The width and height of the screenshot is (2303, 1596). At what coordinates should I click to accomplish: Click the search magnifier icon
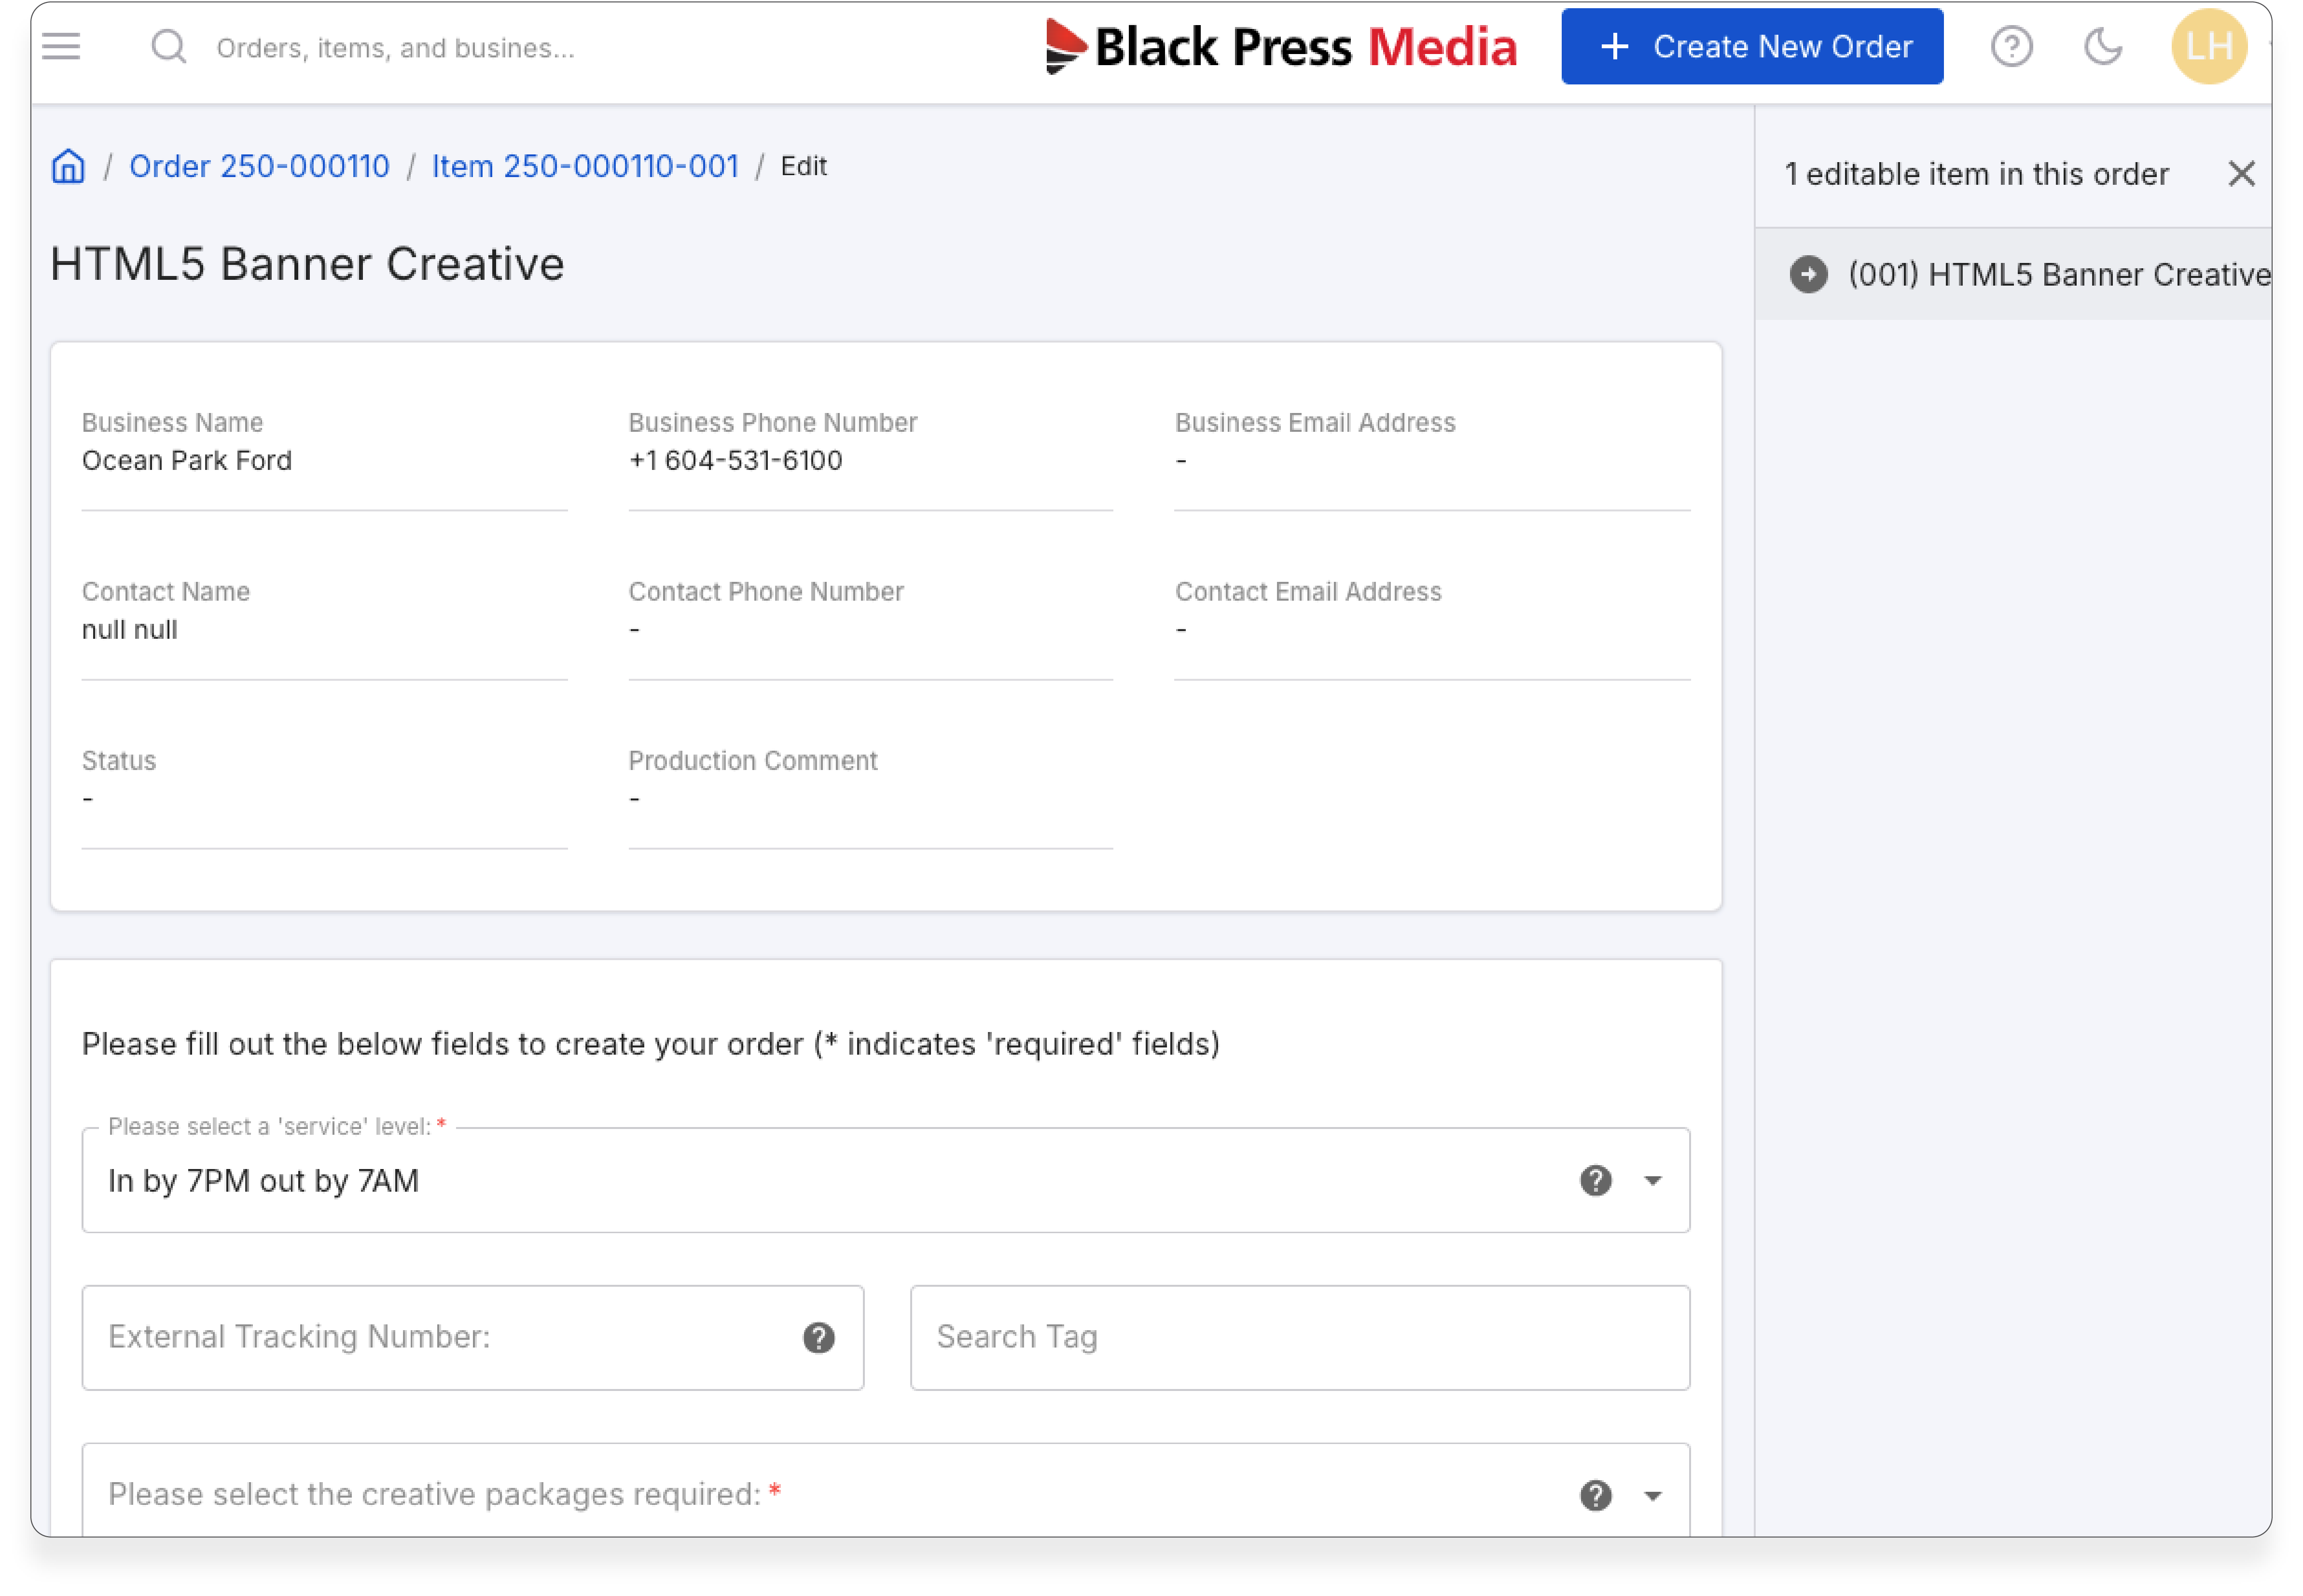coord(168,47)
